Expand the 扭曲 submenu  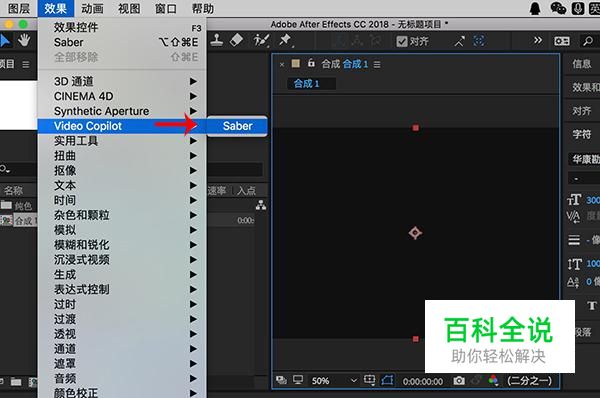122,156
